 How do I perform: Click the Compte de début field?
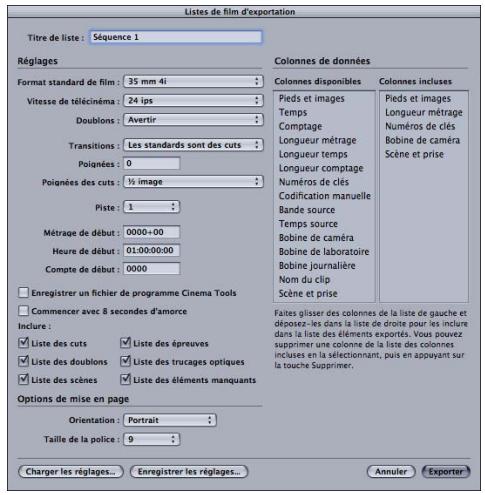(152, 269)
